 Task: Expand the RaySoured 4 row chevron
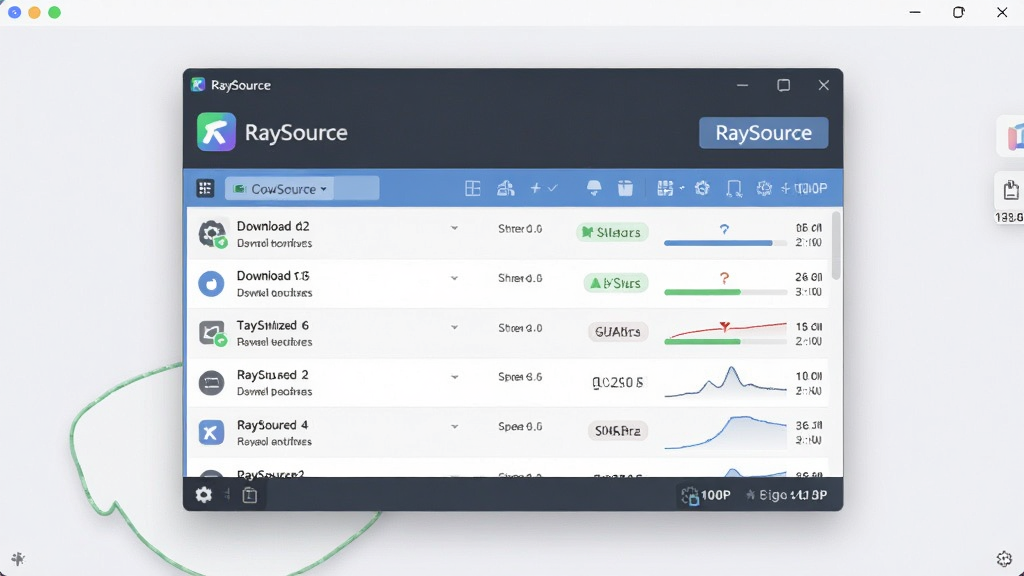pos(454,427)
